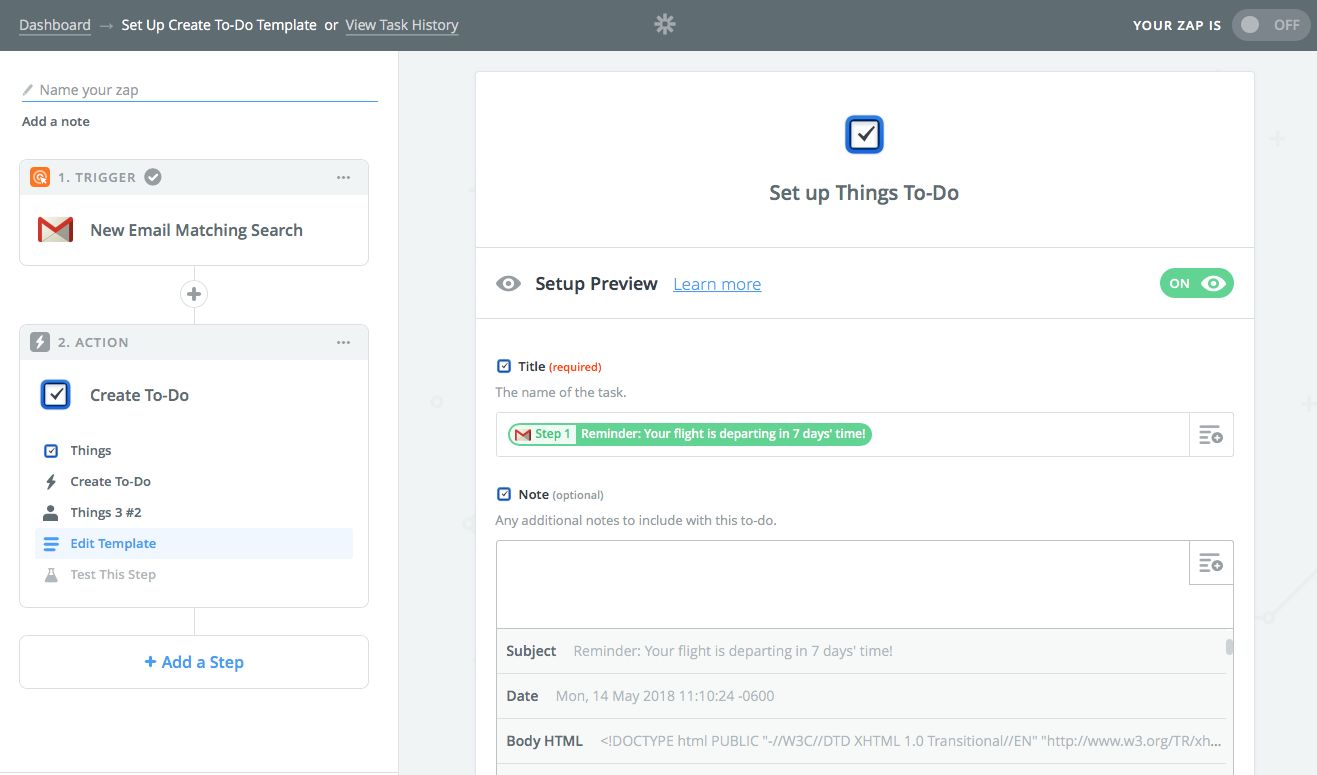The width and height of the screenshot is (1317, 775).
Task: Click Add a Step button
Action: coord(194,662)
